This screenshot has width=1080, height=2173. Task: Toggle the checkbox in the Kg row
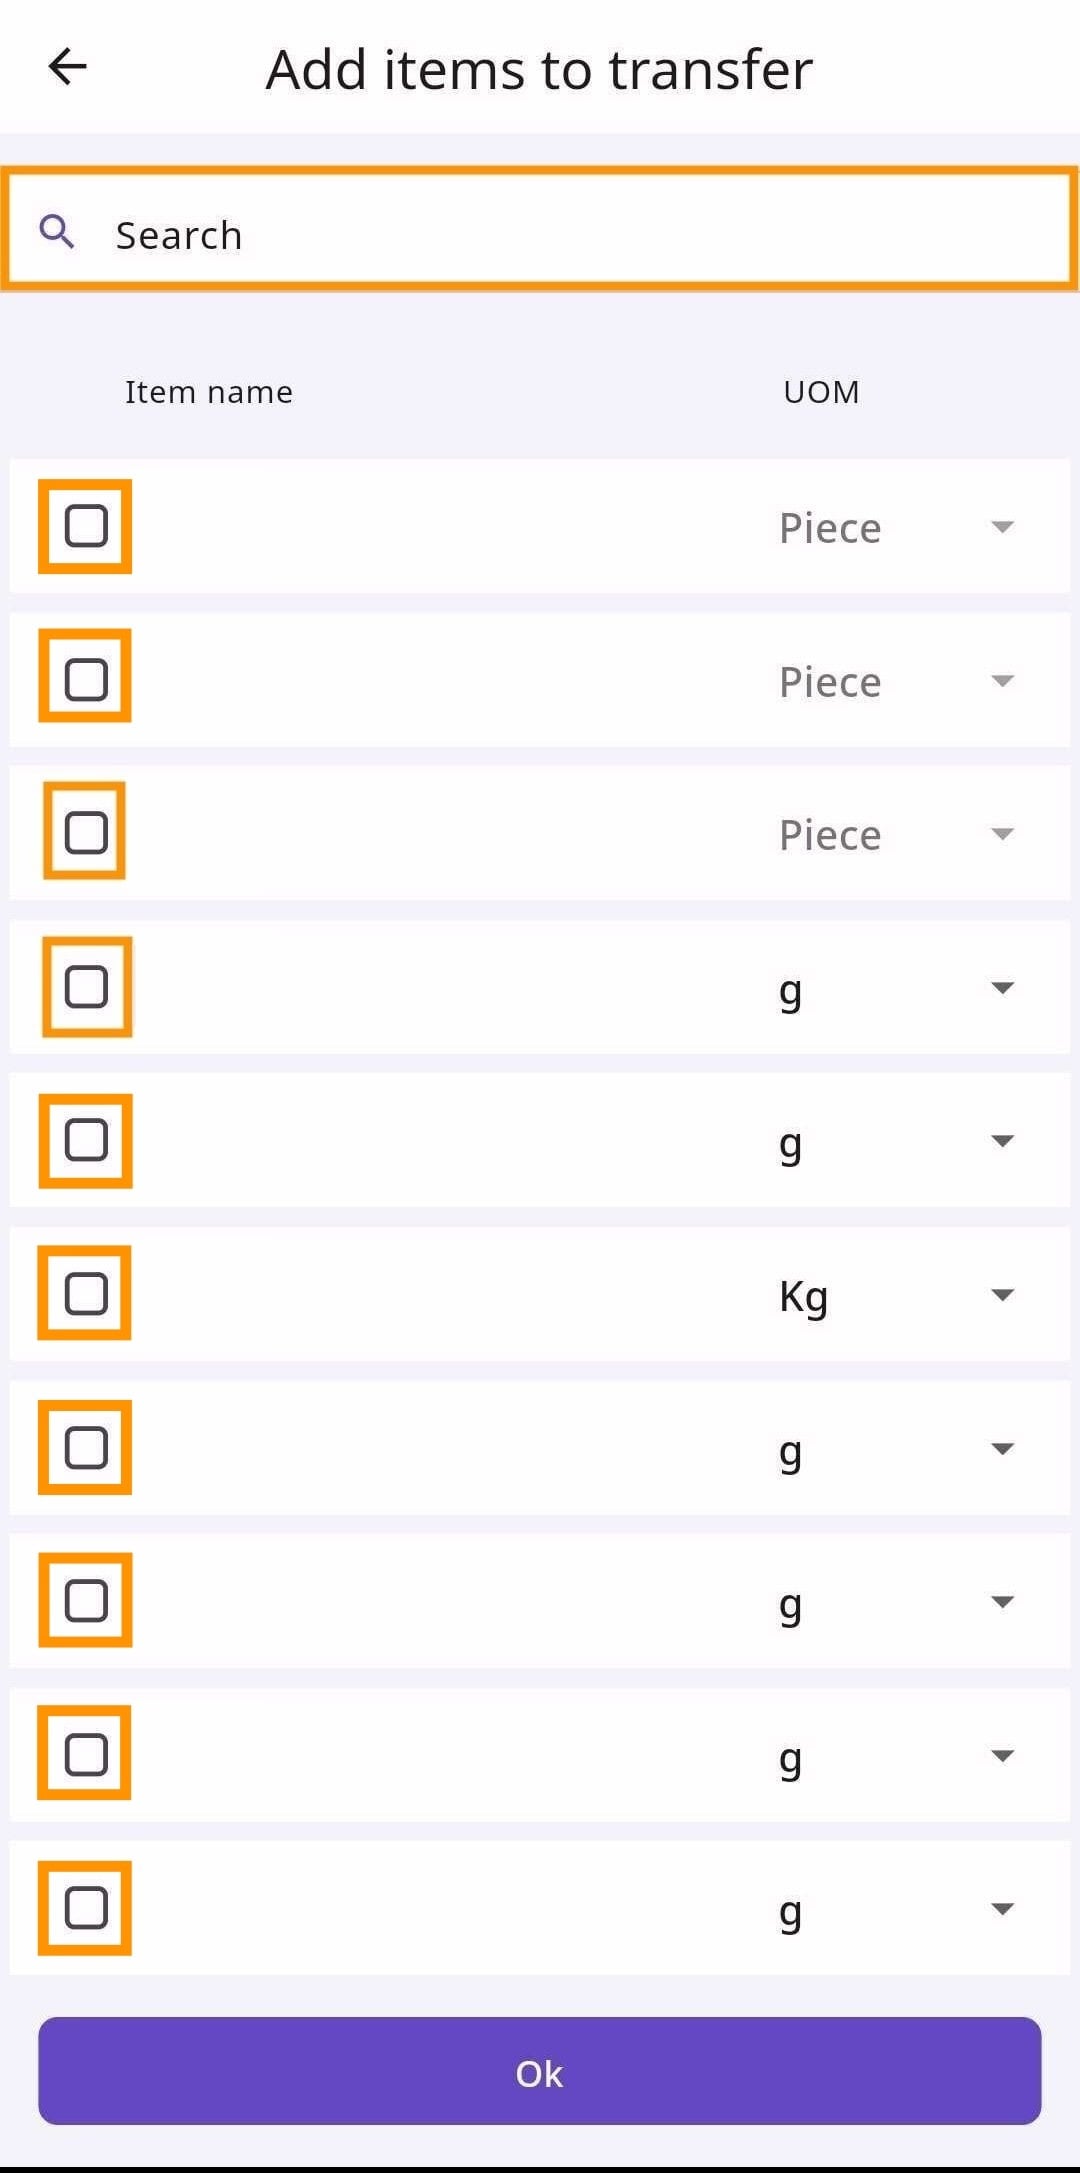coord(86,1293)
